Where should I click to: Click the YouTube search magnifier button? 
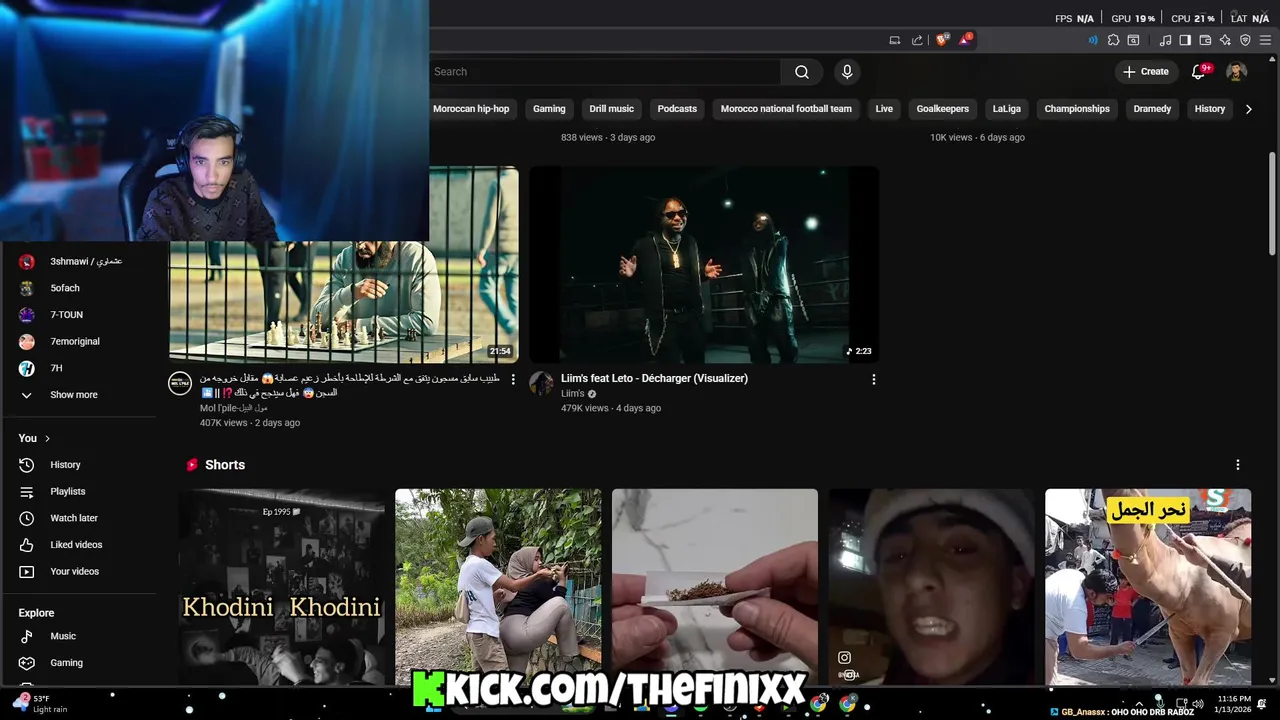pyautogui.click(x=801, y=72)
